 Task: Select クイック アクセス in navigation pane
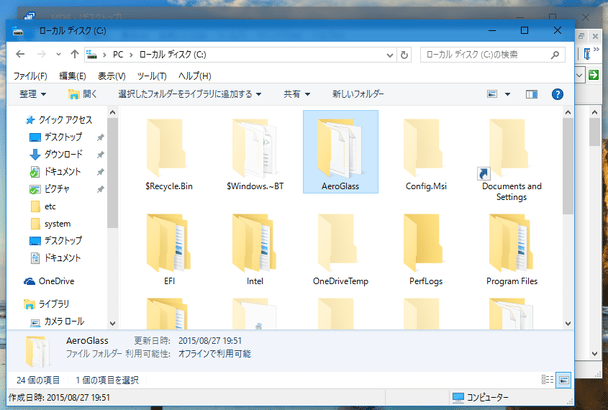coord(59,120)
